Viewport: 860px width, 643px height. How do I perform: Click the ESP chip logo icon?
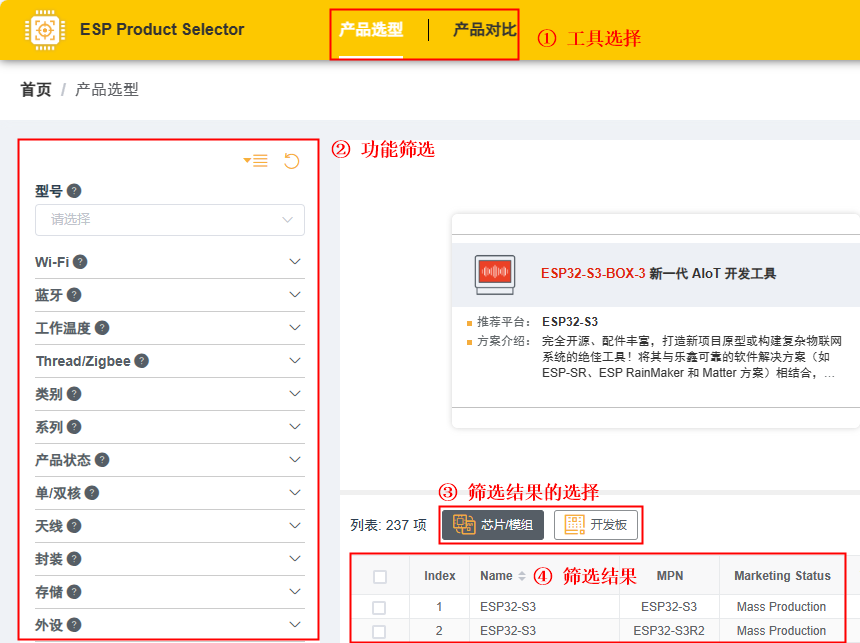coord(43,30)
